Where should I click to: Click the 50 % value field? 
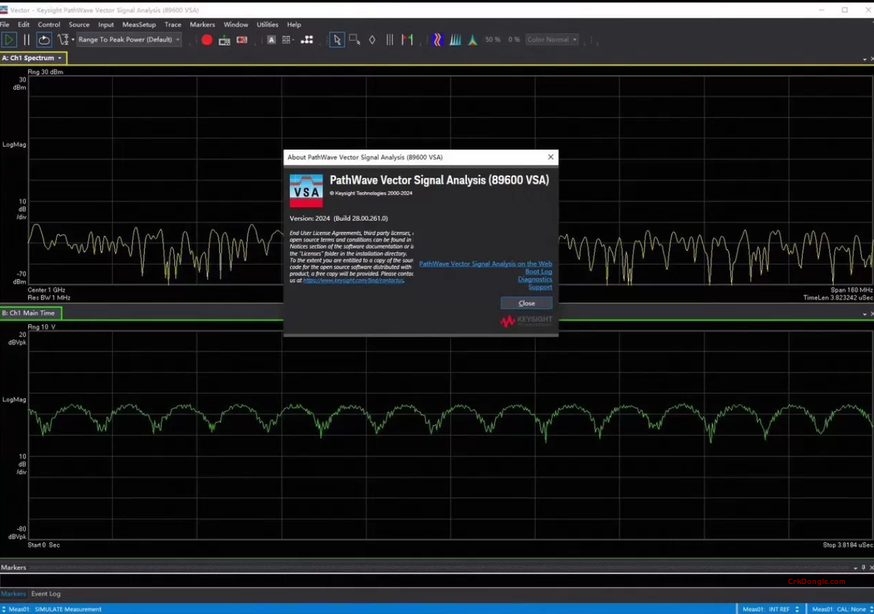click(x=493, y=40)
